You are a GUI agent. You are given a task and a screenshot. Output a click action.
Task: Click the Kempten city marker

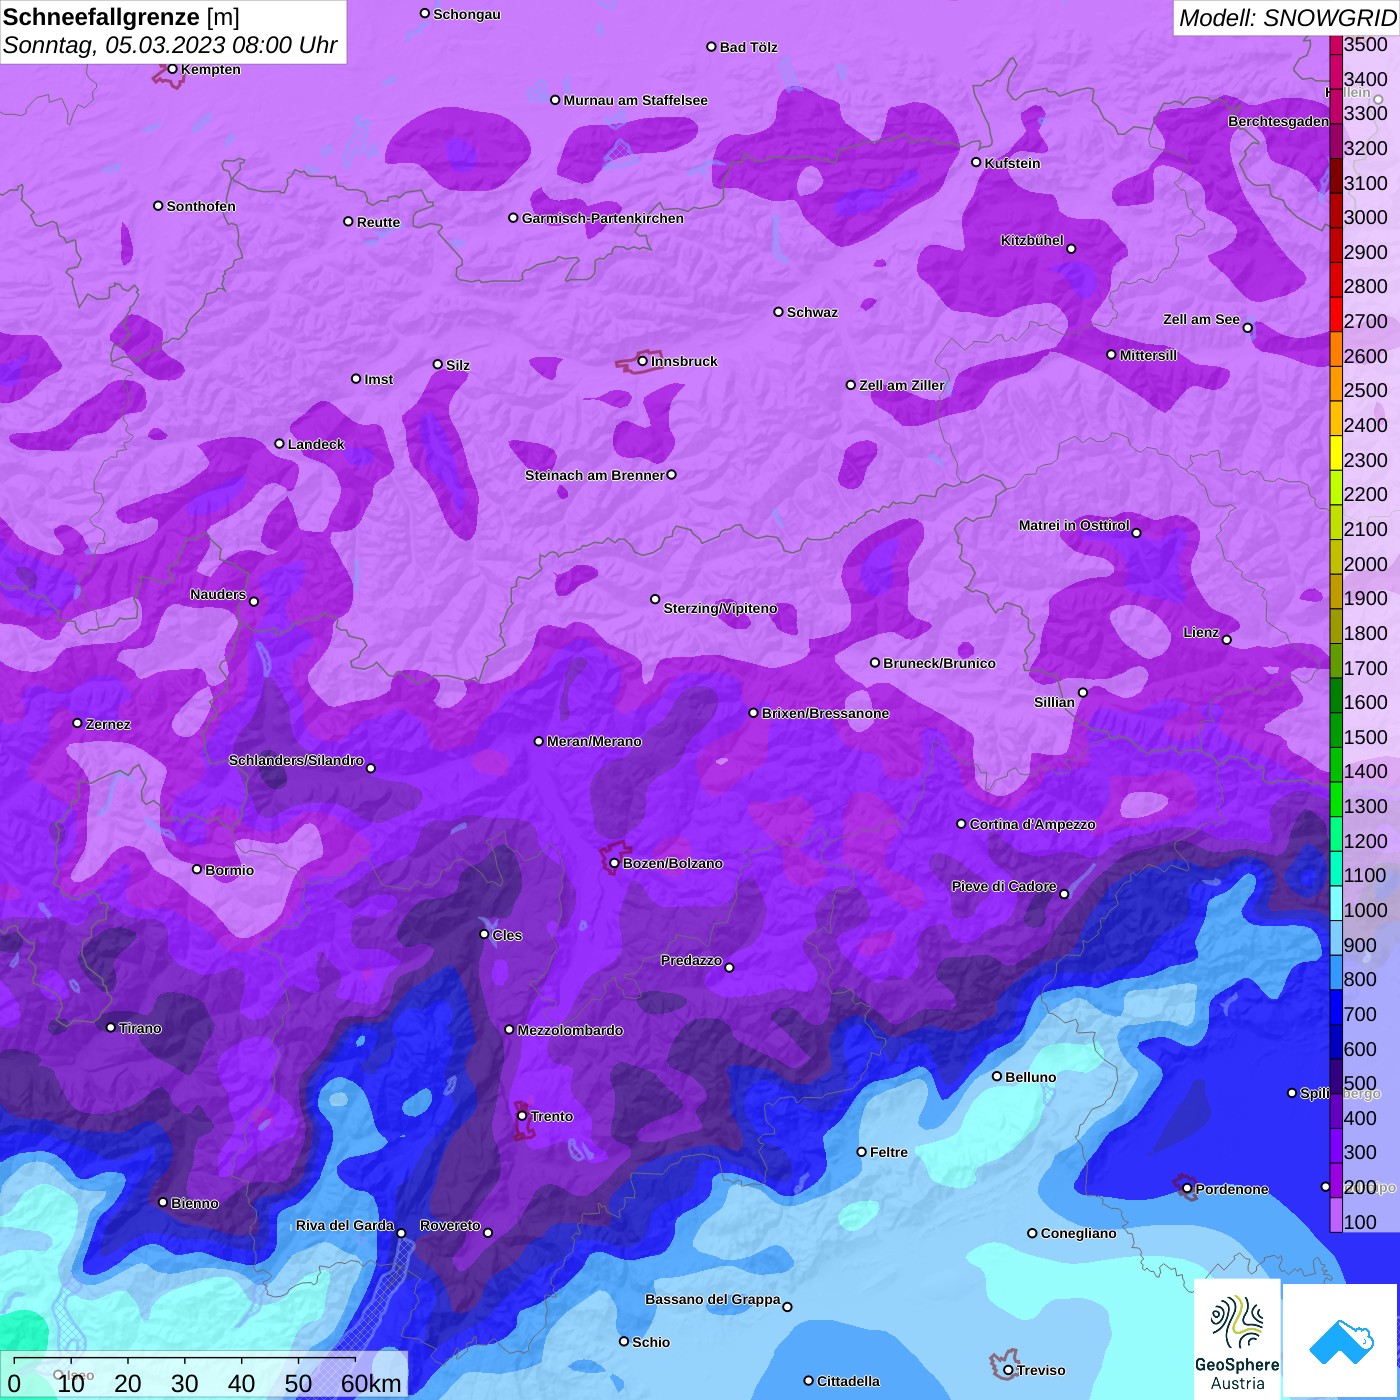pyautogui.click(x=172, y=69)
